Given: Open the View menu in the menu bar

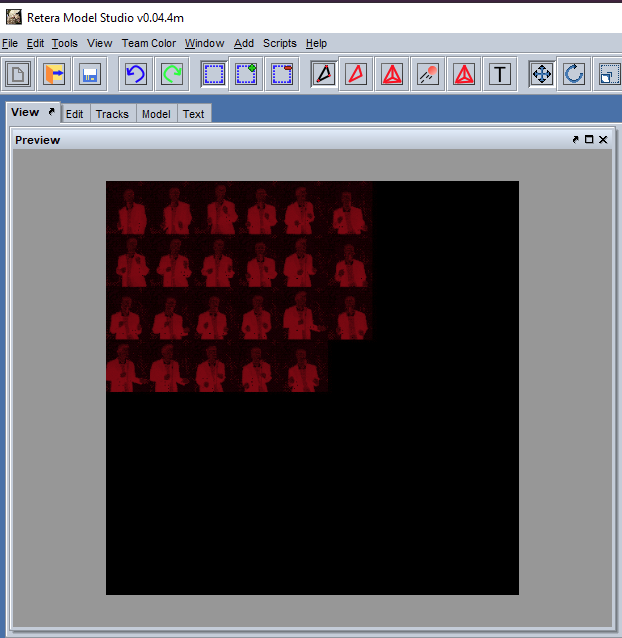Looking at the screenshot, I should [100, 43].
